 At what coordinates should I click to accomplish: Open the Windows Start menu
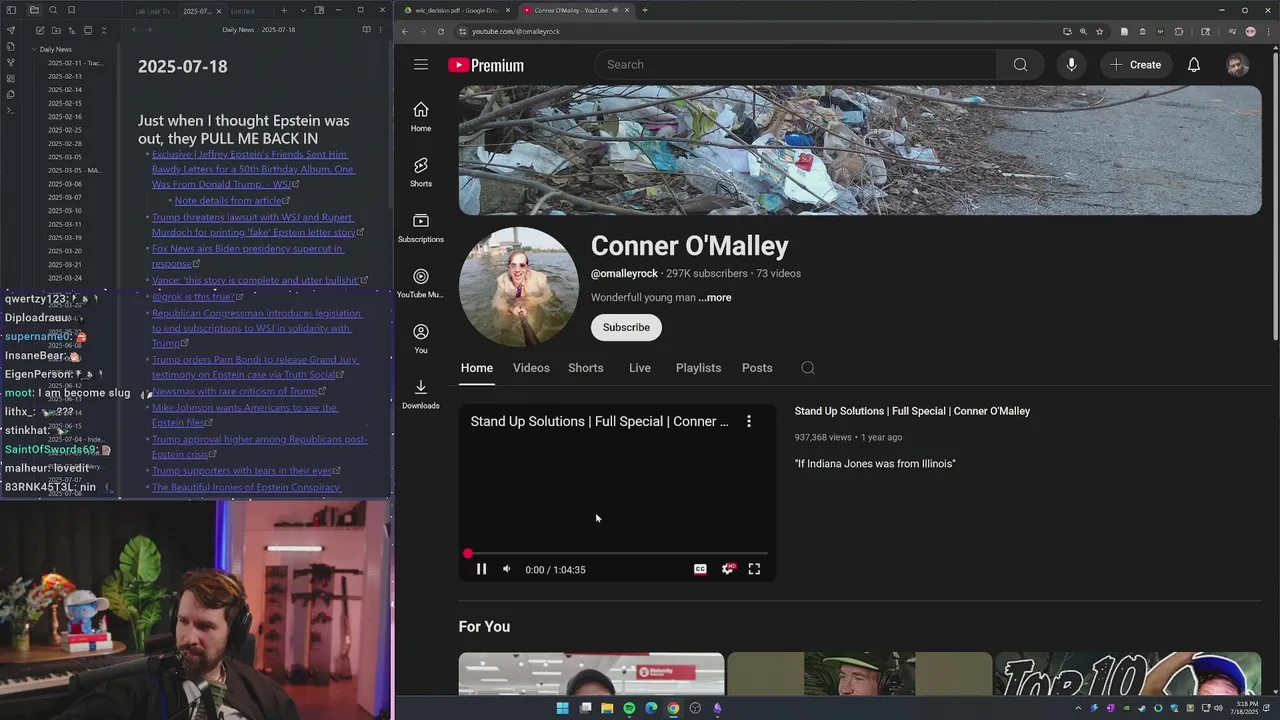pyautogui.click(x=563, y=708)
